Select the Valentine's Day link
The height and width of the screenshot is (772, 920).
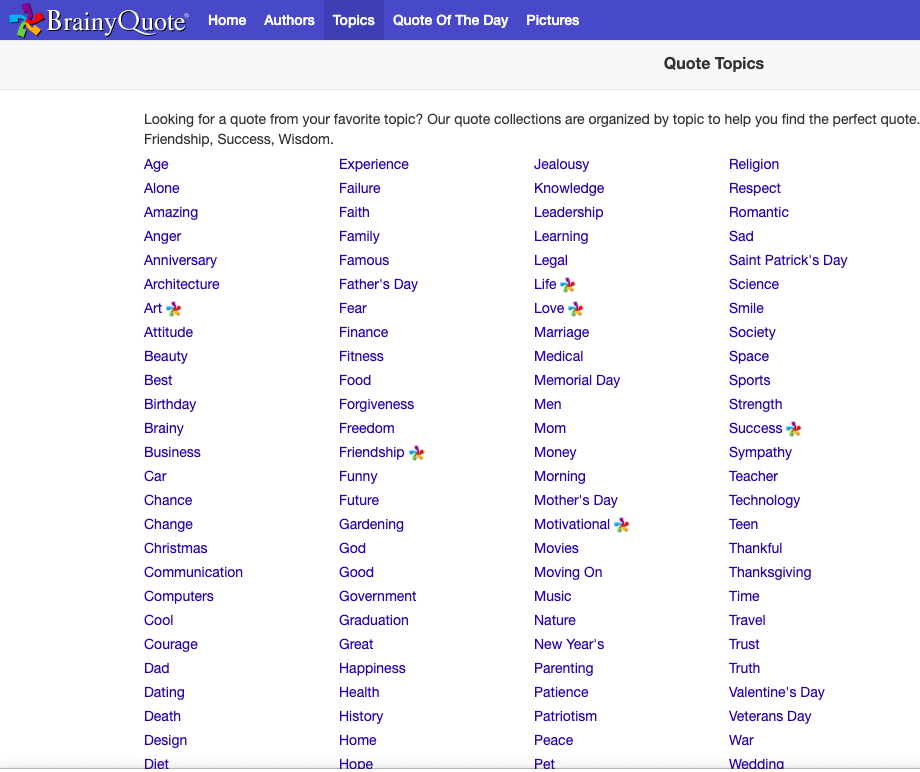[x=777, y=693]
